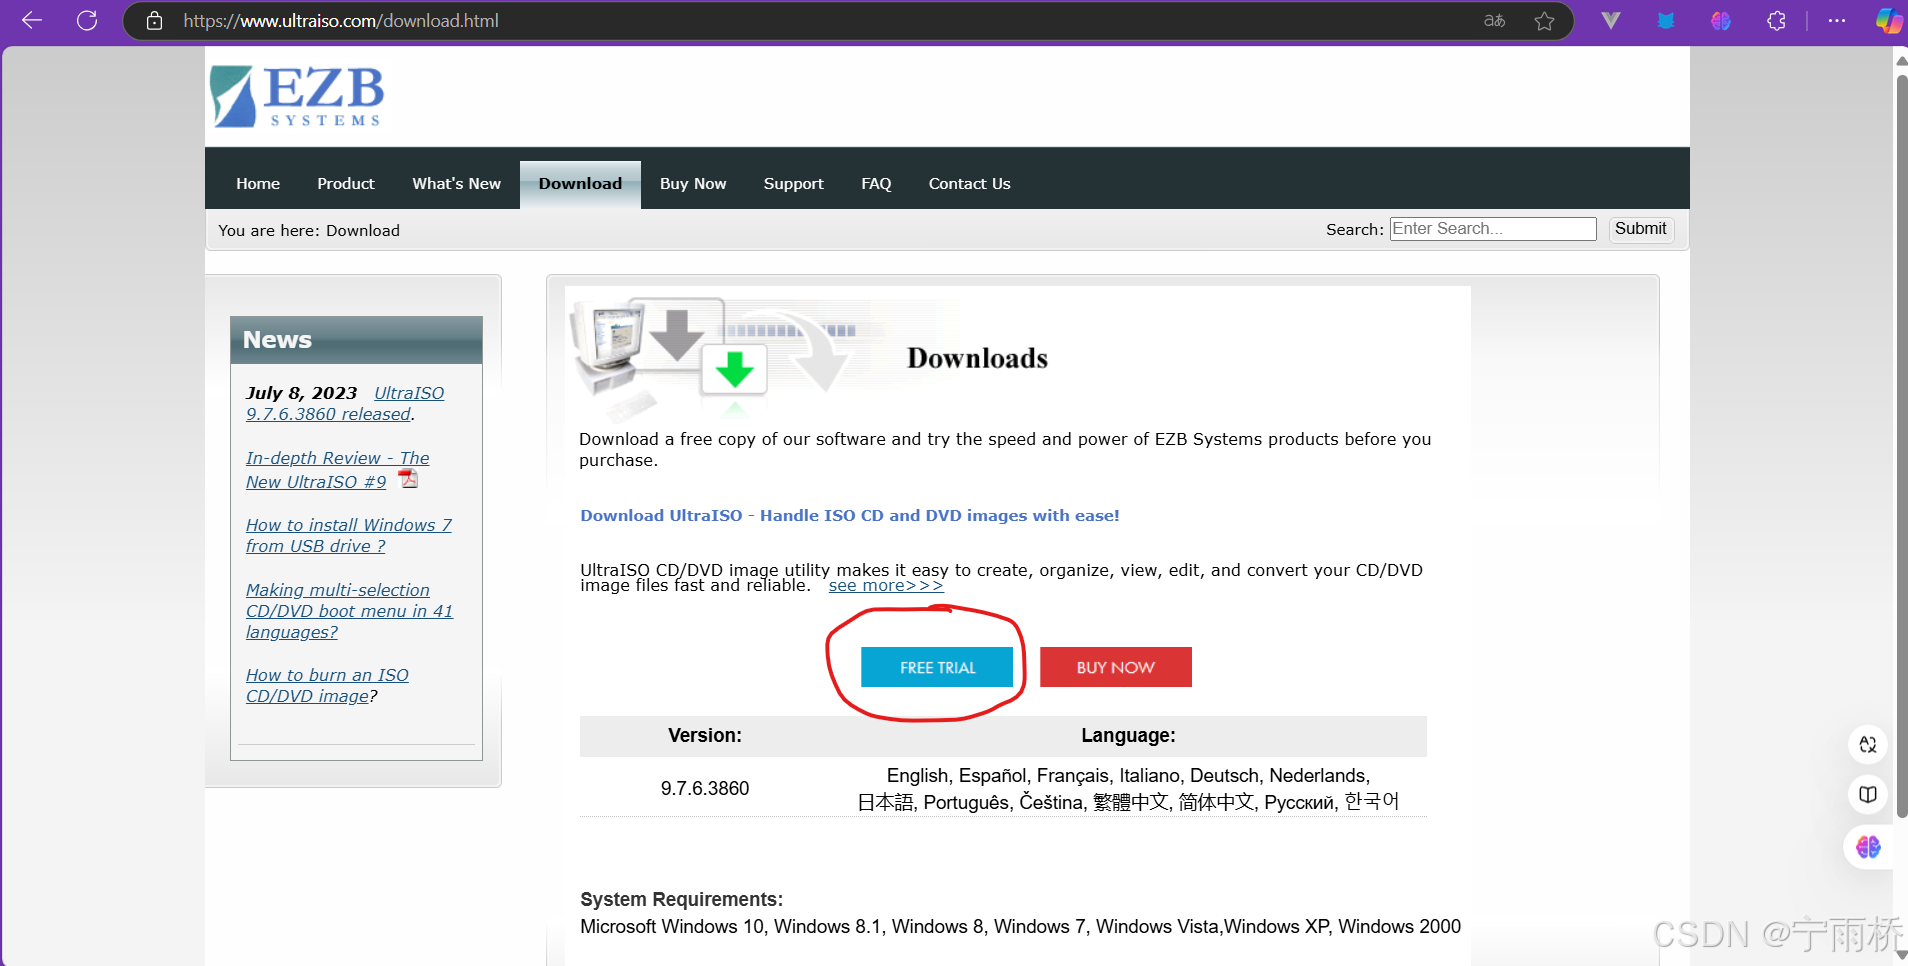The height and width of the screenshot is (966, 1908).
Task: Launch Copilot from the toolbar icon
Action: click(x=1888, y=20)
